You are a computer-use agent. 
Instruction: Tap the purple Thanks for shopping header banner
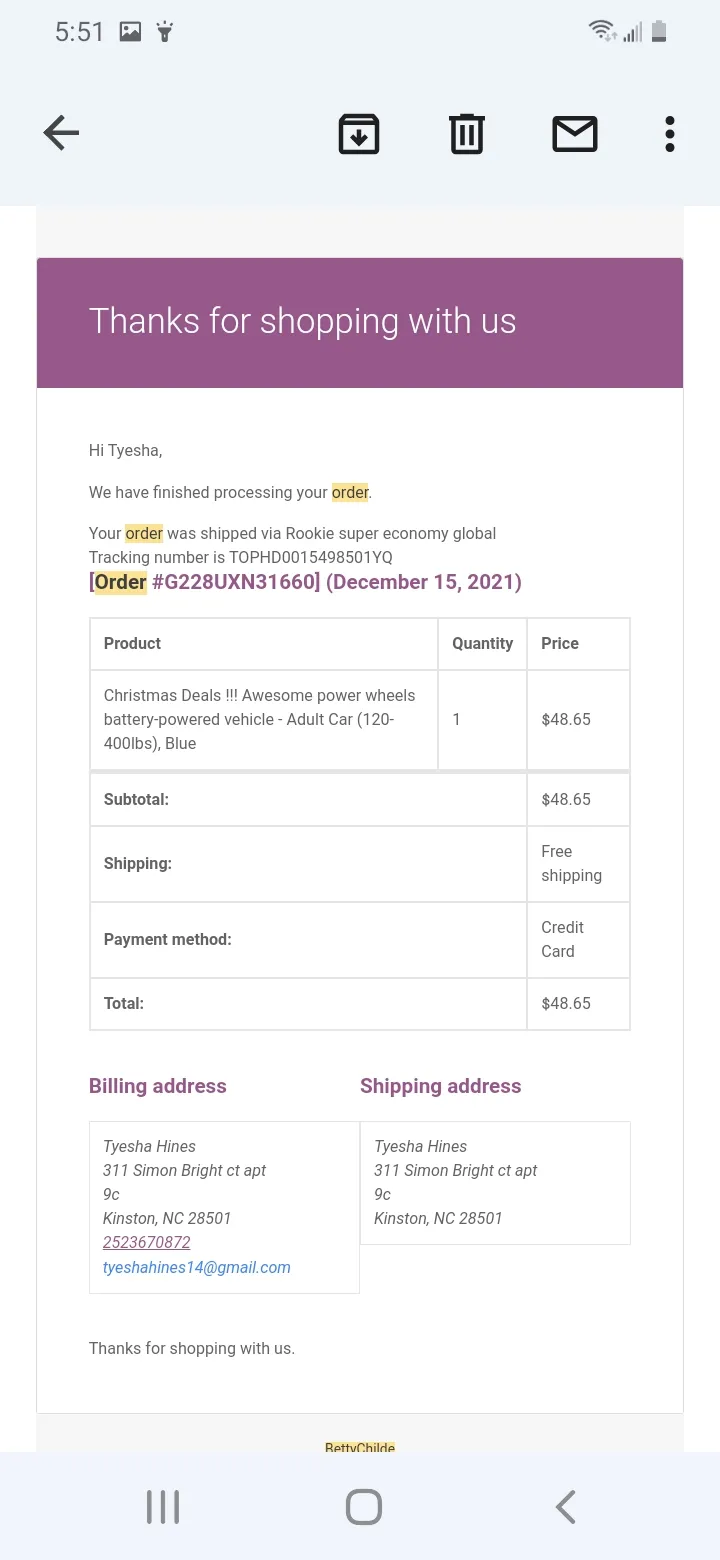click(360, 322)
